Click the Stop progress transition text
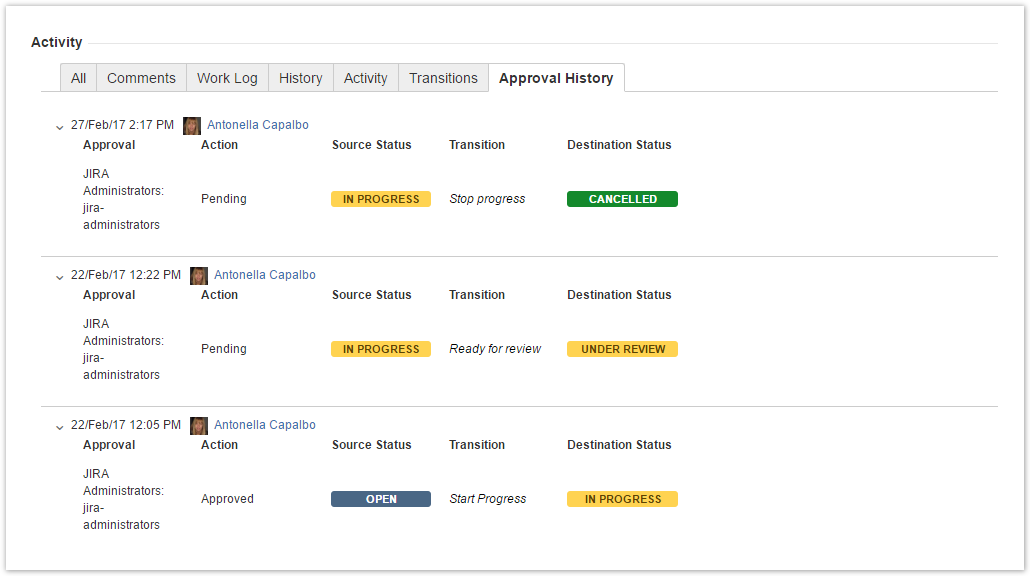 (x=487, y=199)
